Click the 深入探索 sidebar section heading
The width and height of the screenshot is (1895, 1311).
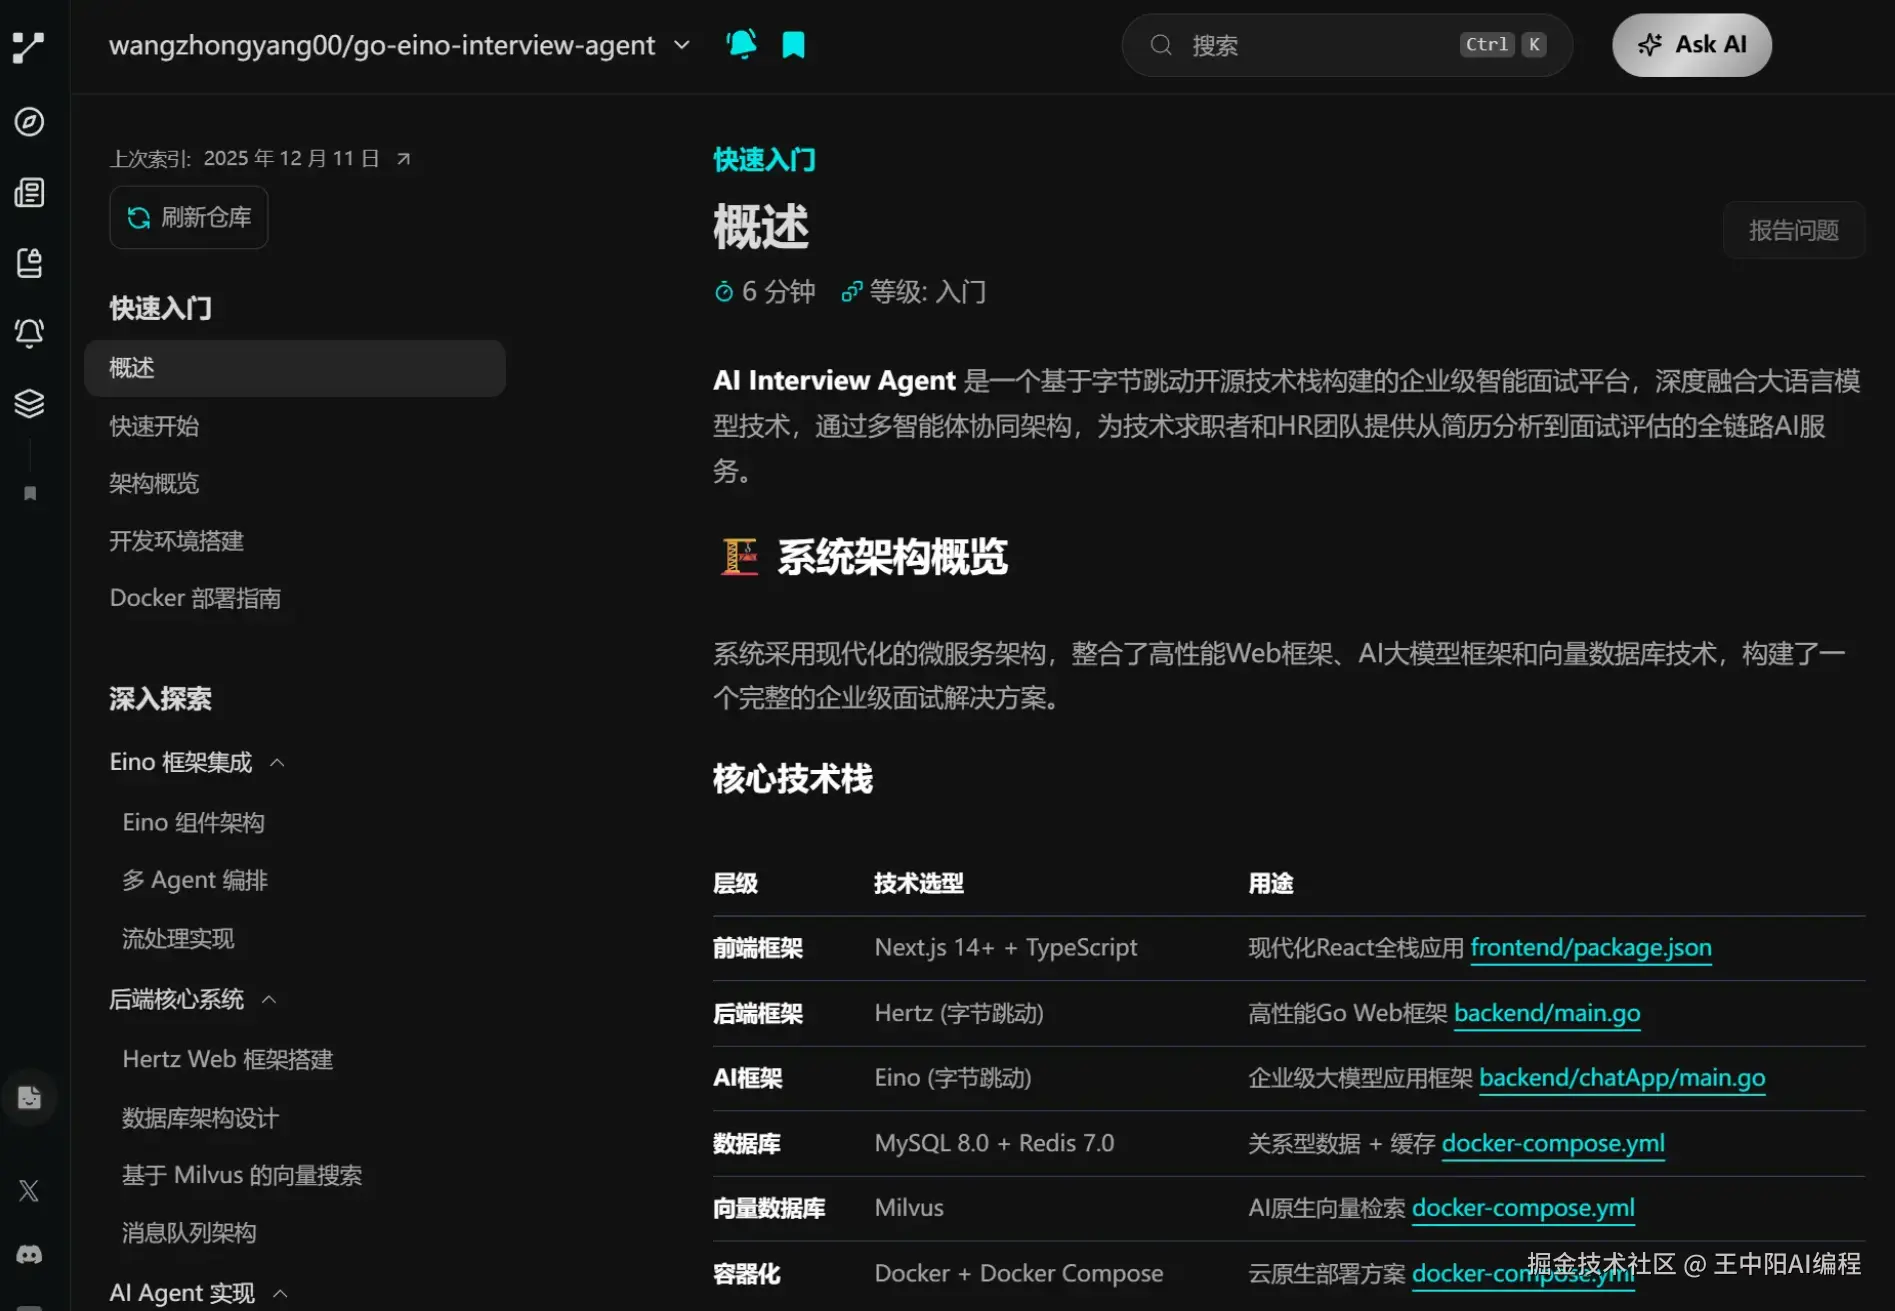(160, 699)
